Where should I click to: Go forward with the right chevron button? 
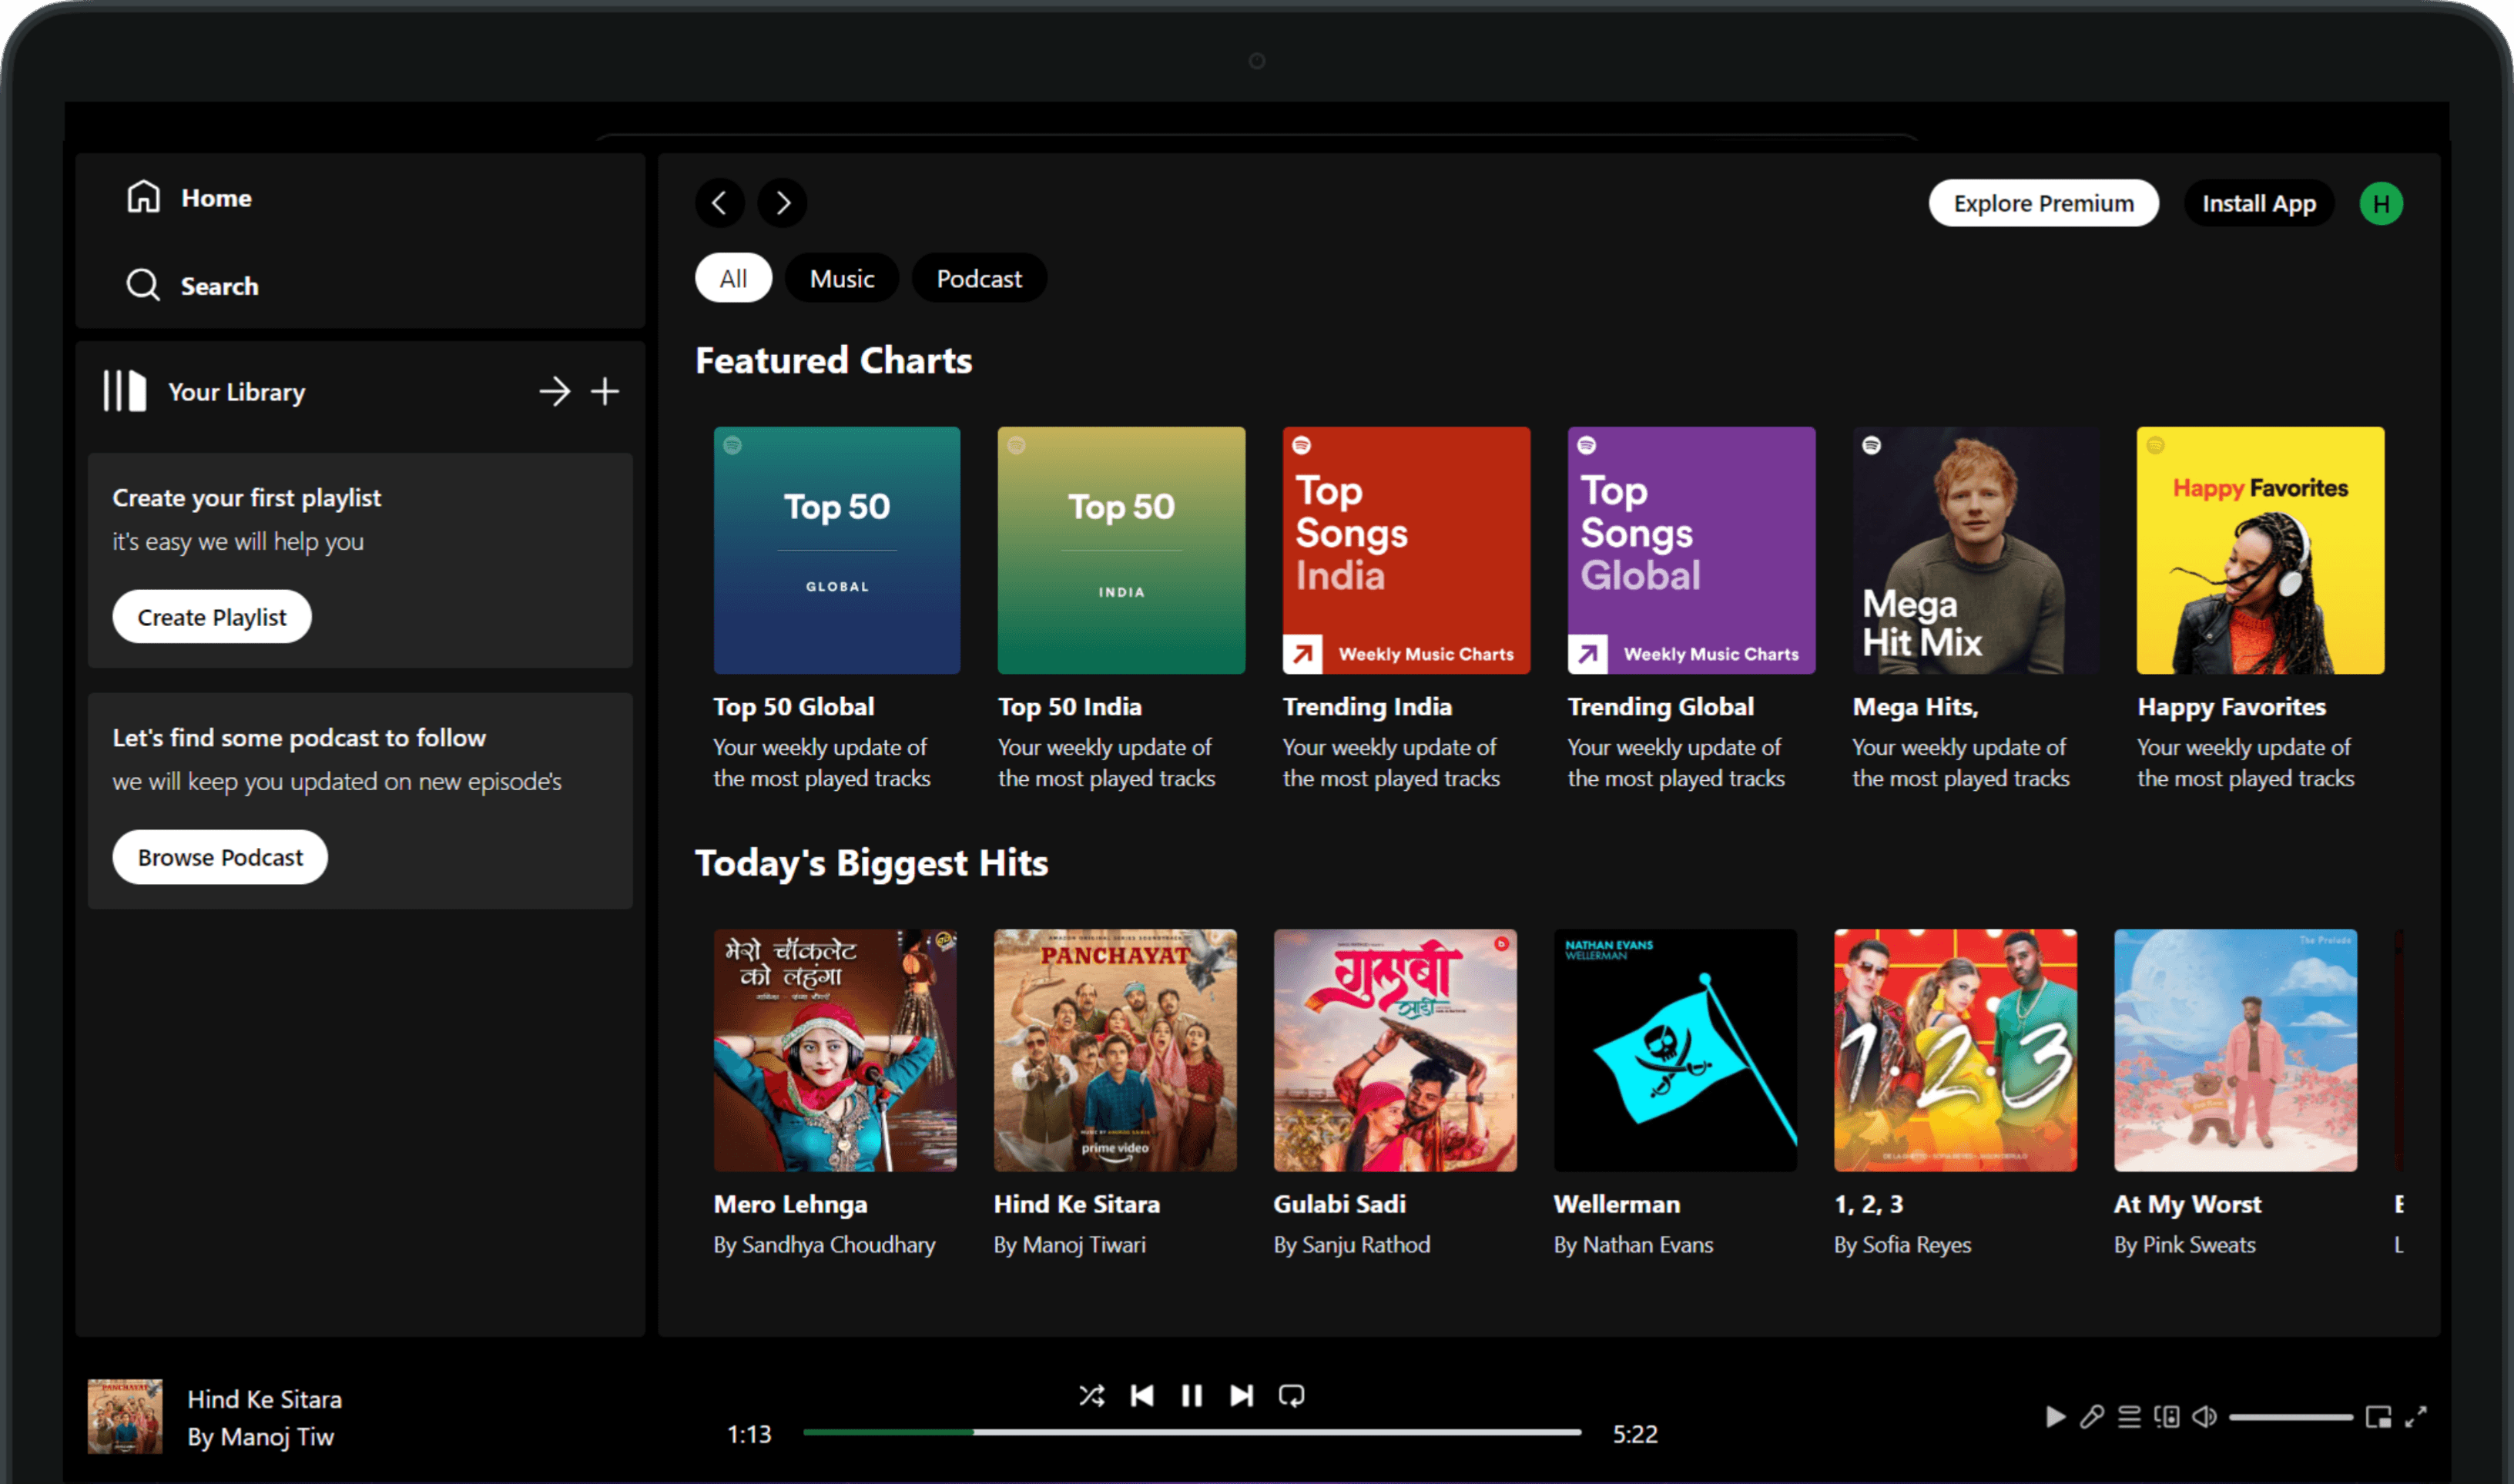(x=782, y=203)
